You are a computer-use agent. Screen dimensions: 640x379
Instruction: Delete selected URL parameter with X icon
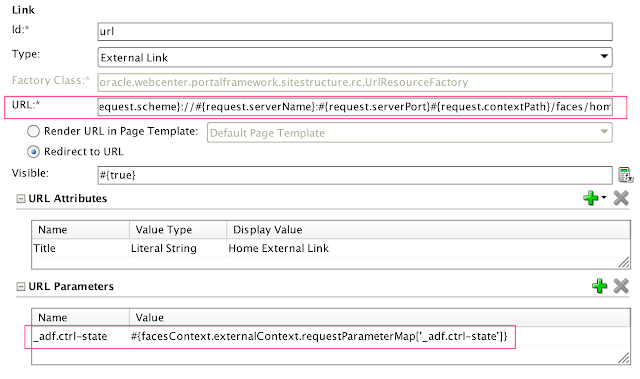(621, 286)
